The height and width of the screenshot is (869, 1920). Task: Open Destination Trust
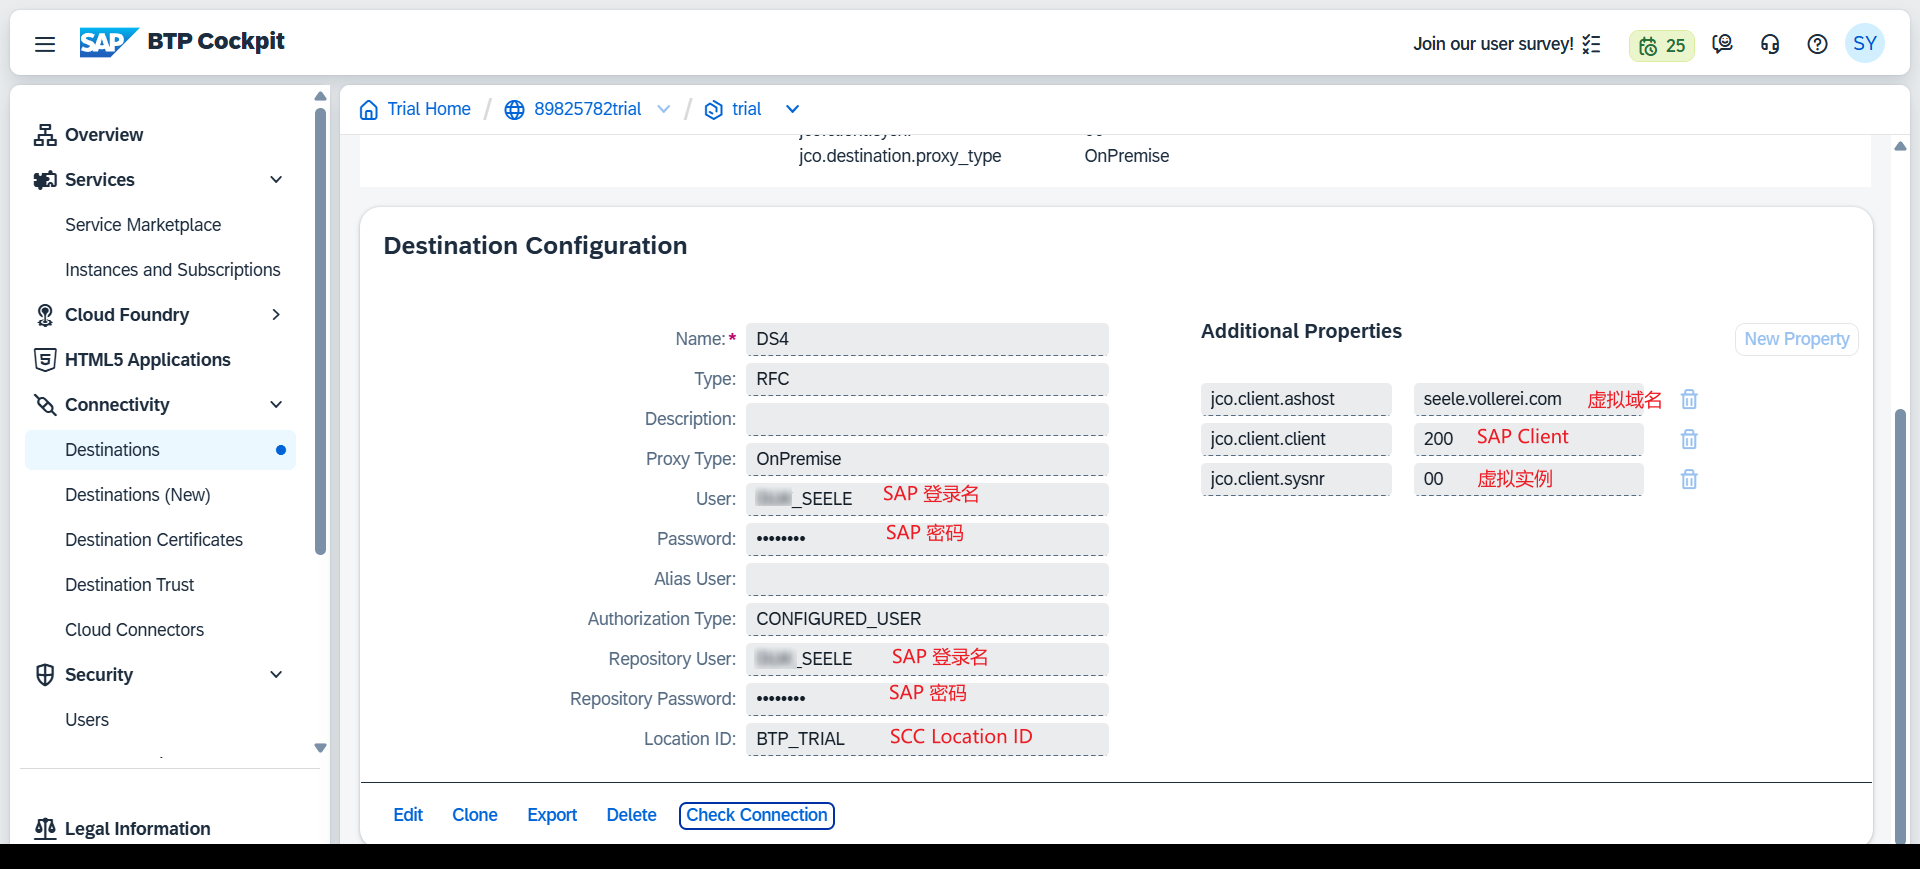[x=130, y=585]
